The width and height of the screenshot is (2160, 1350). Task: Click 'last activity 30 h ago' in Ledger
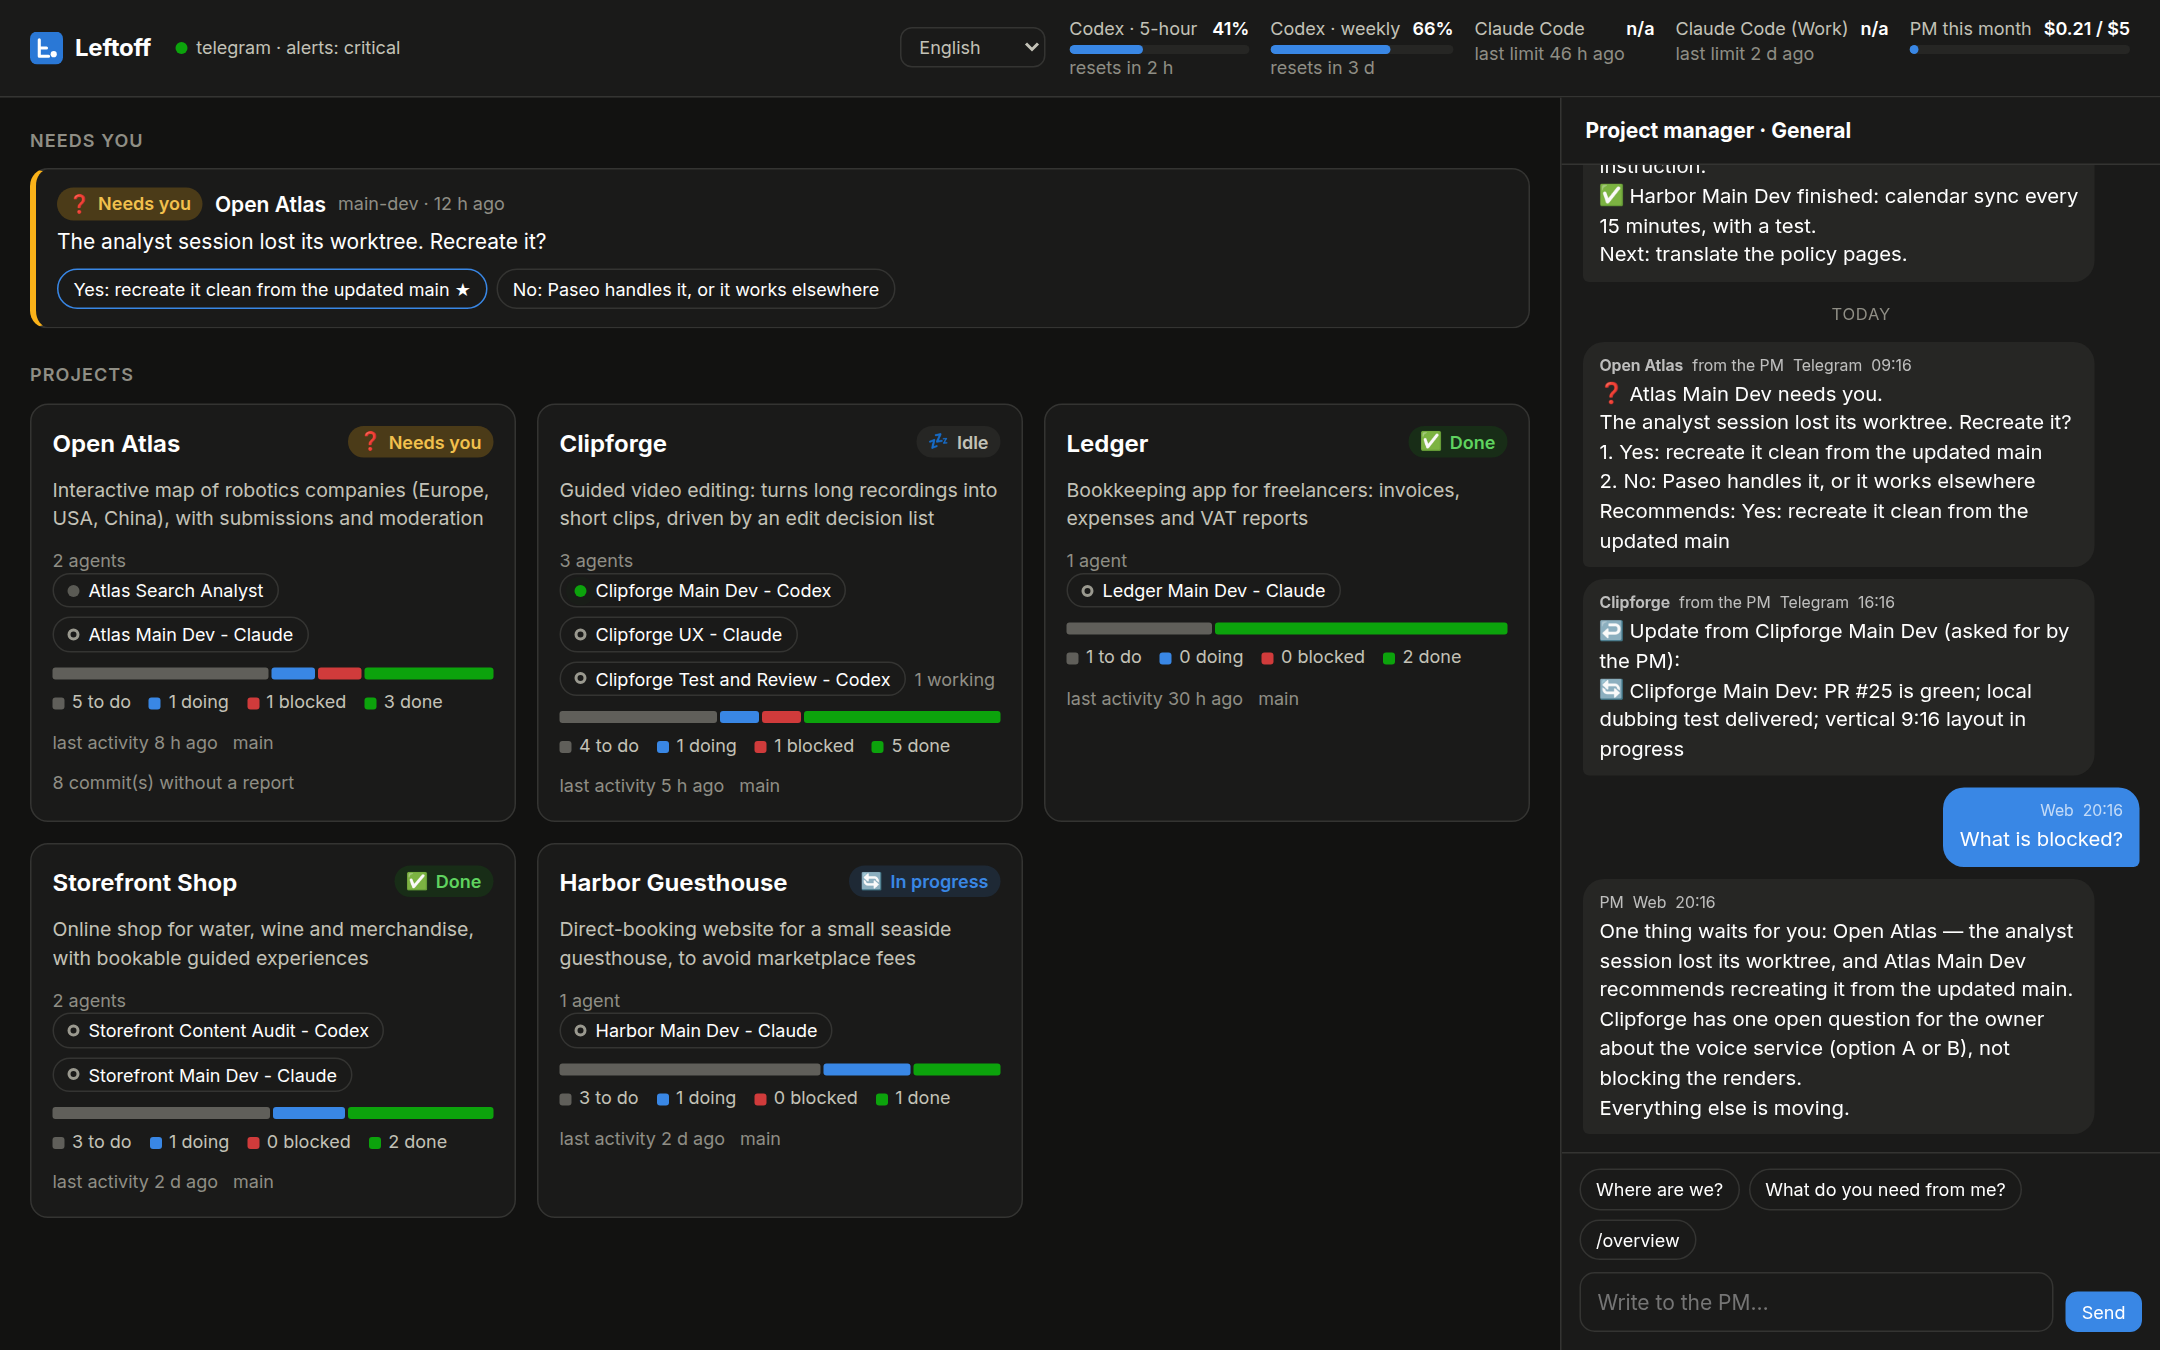(x=1154, y=699)
